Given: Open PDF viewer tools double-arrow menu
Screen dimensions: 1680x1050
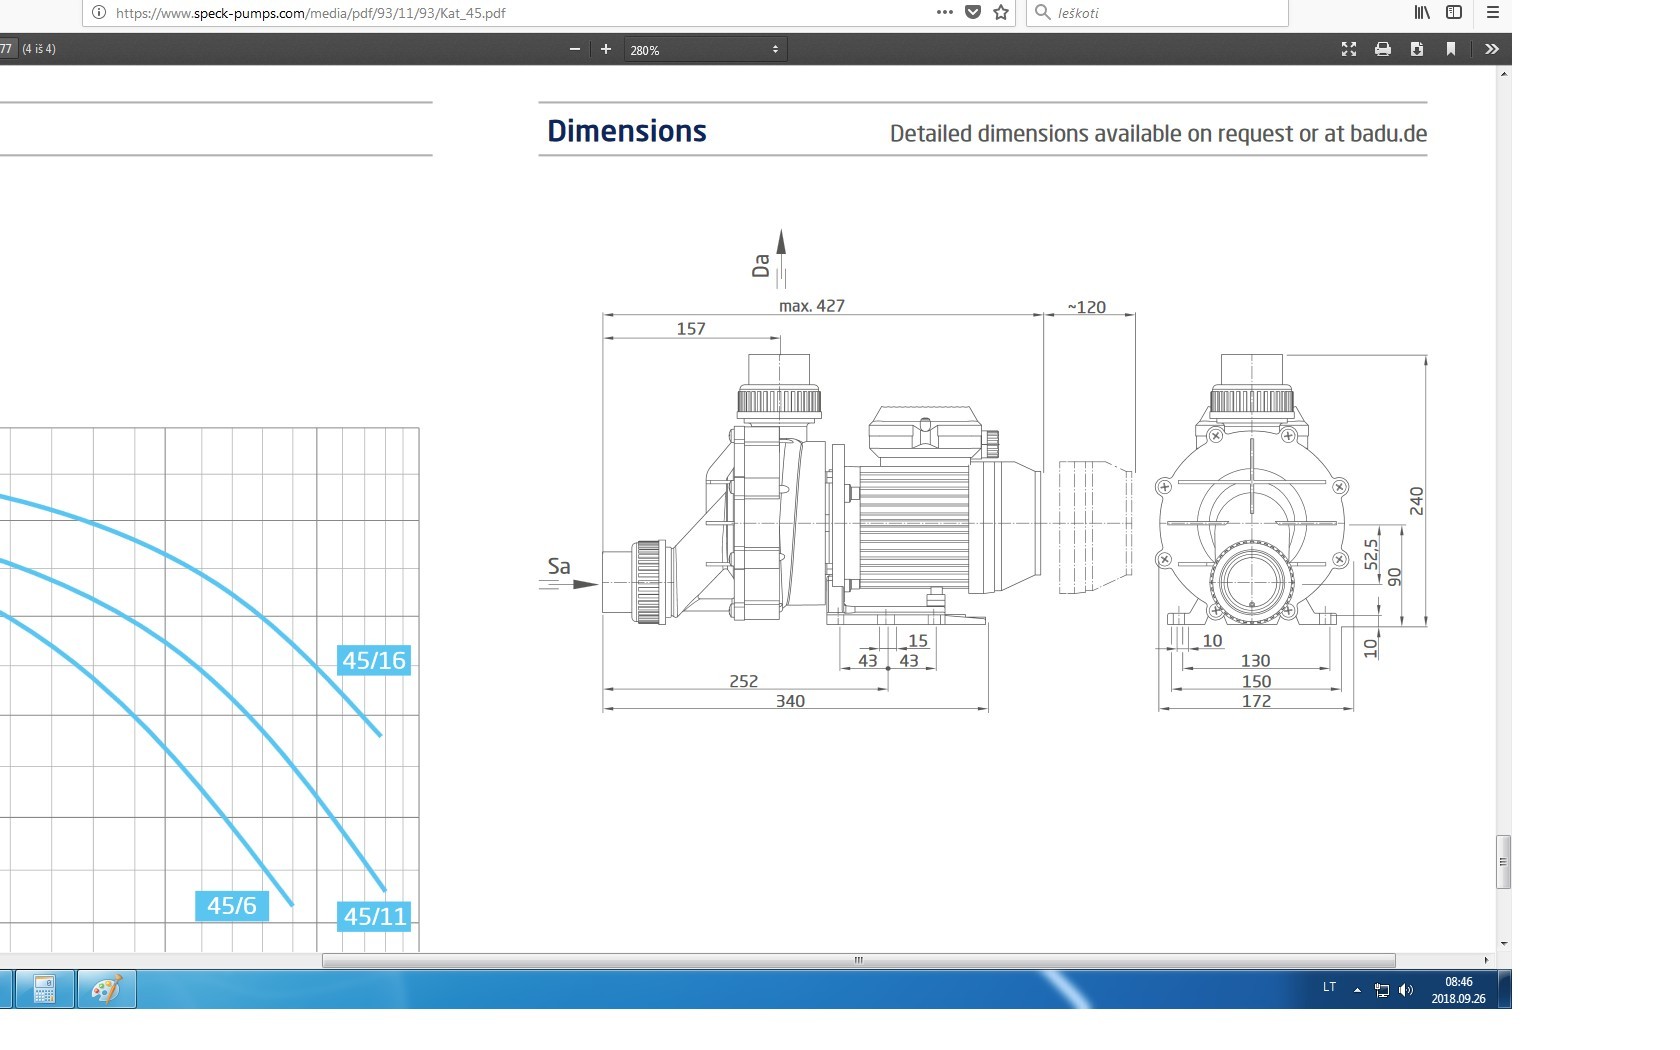Looking at the screenshot, I should coord(1492,49).
